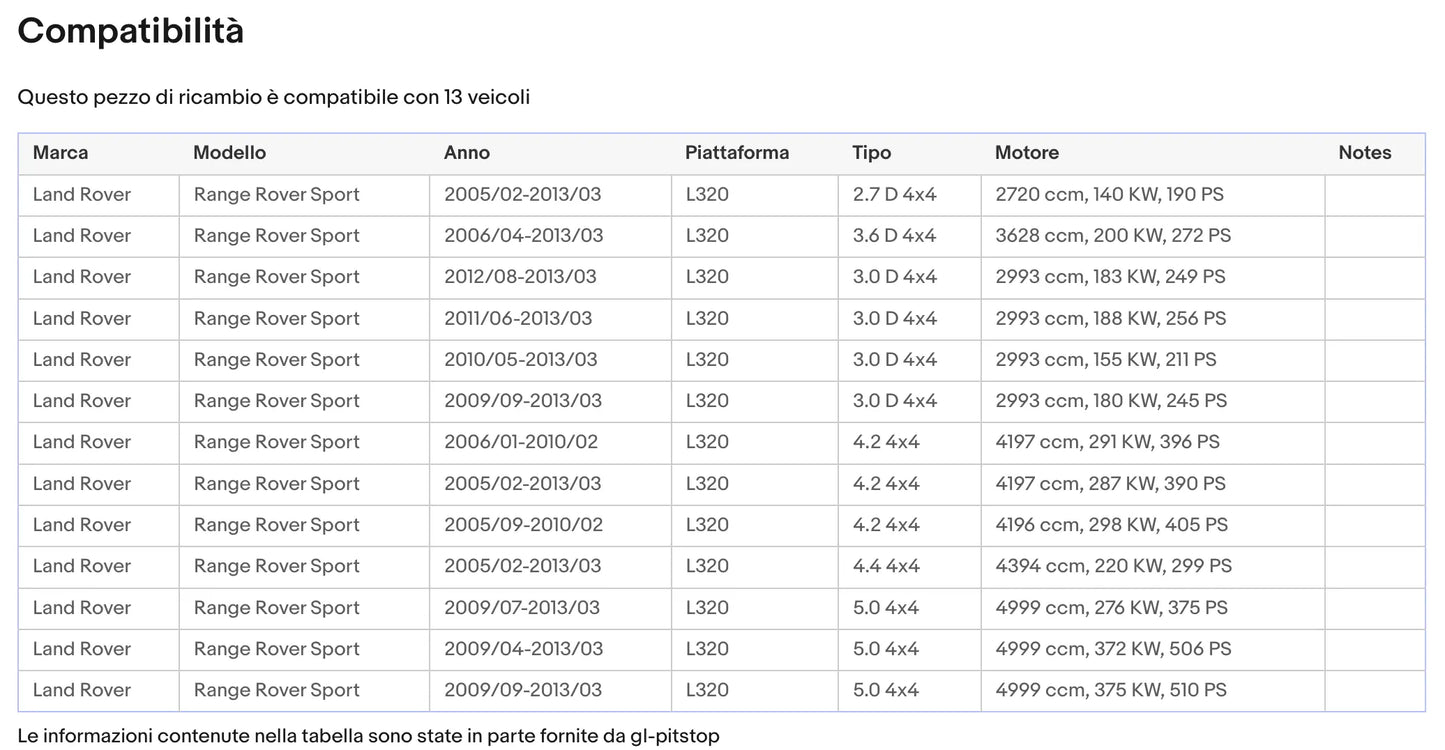This screenshot has height=750, width=1445.
Task: Click the Modello column header
Action: click(229, 153)
